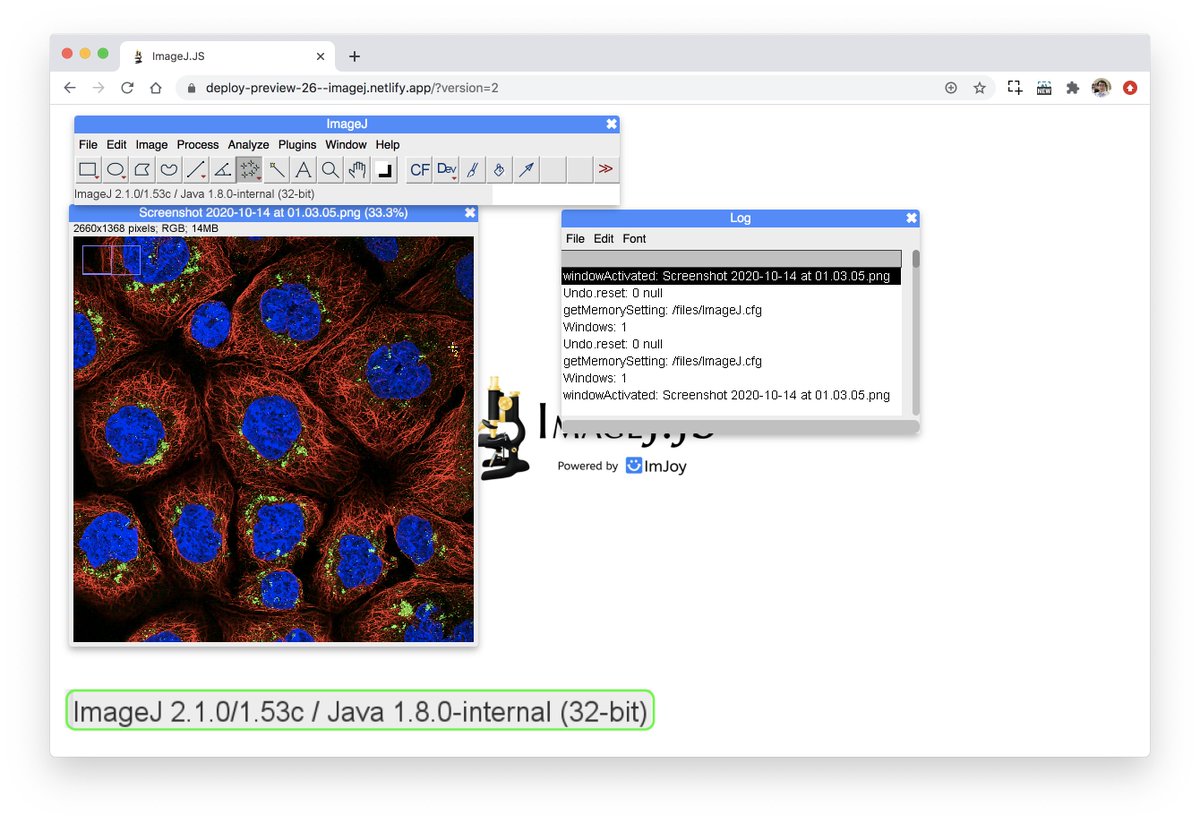Select the Angle tool

click(223, 170)
